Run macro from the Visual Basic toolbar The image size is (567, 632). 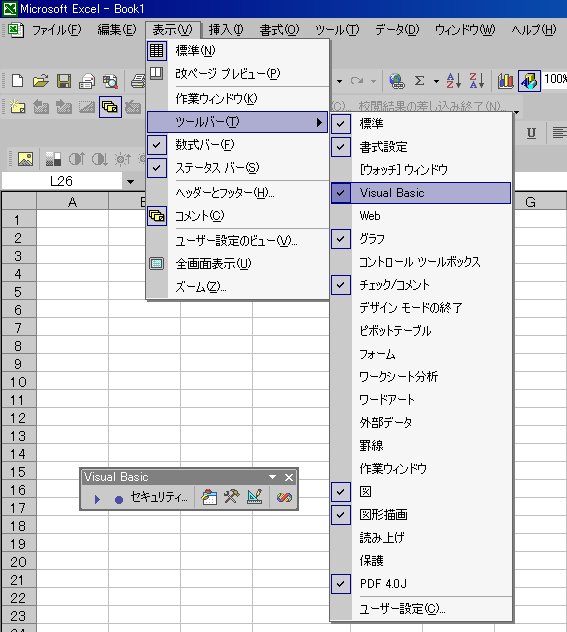pos(97,499)
